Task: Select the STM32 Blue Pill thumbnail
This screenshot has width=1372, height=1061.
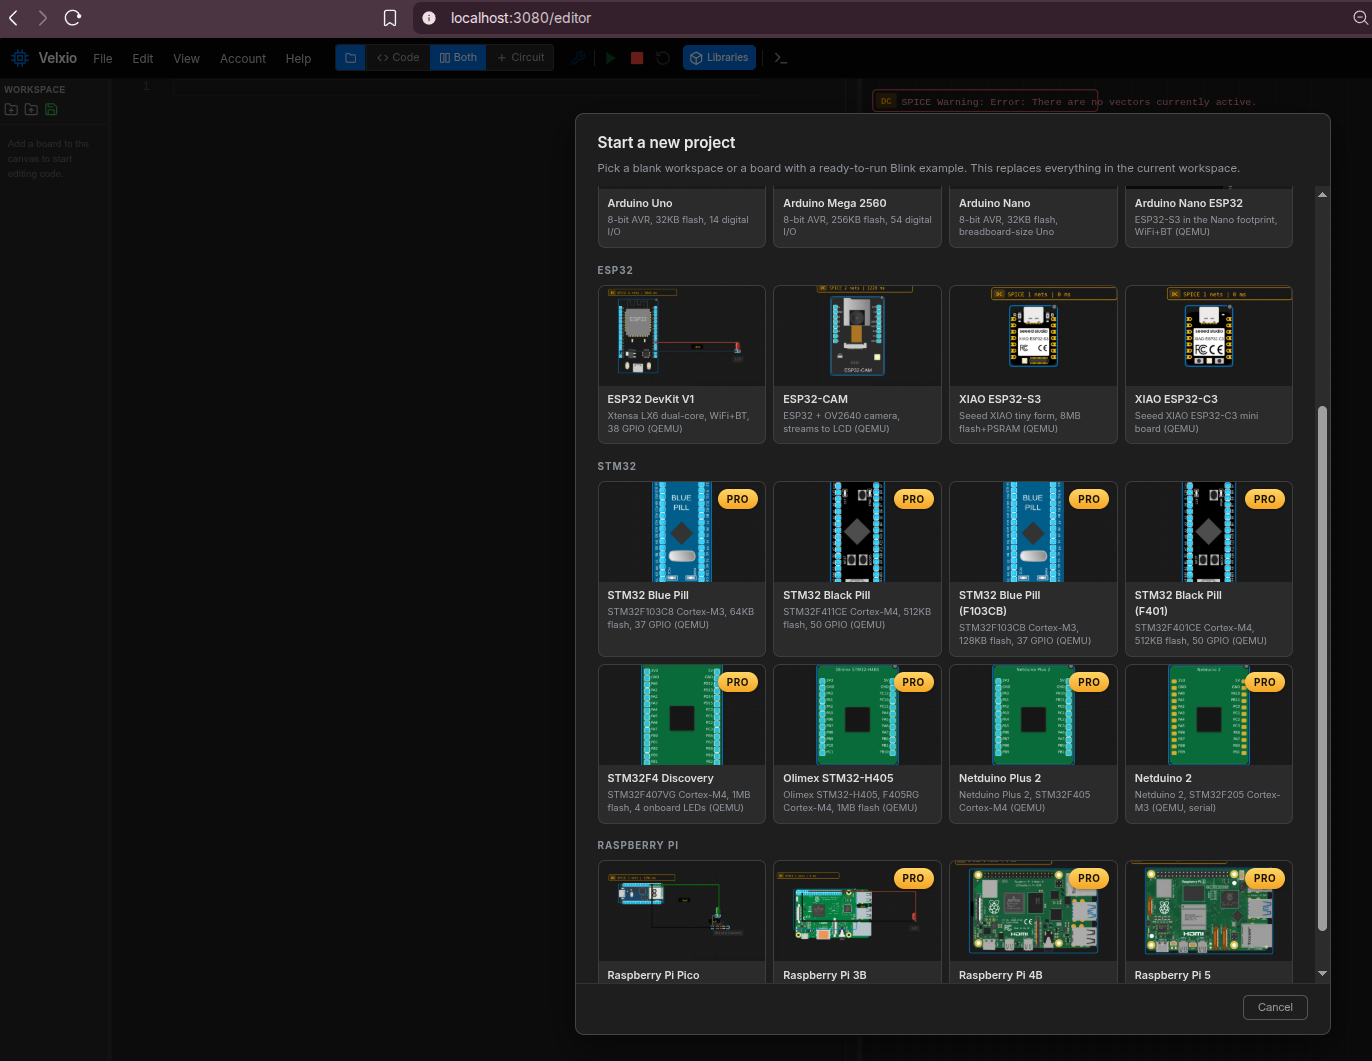Action: click(x=682, y=532)
